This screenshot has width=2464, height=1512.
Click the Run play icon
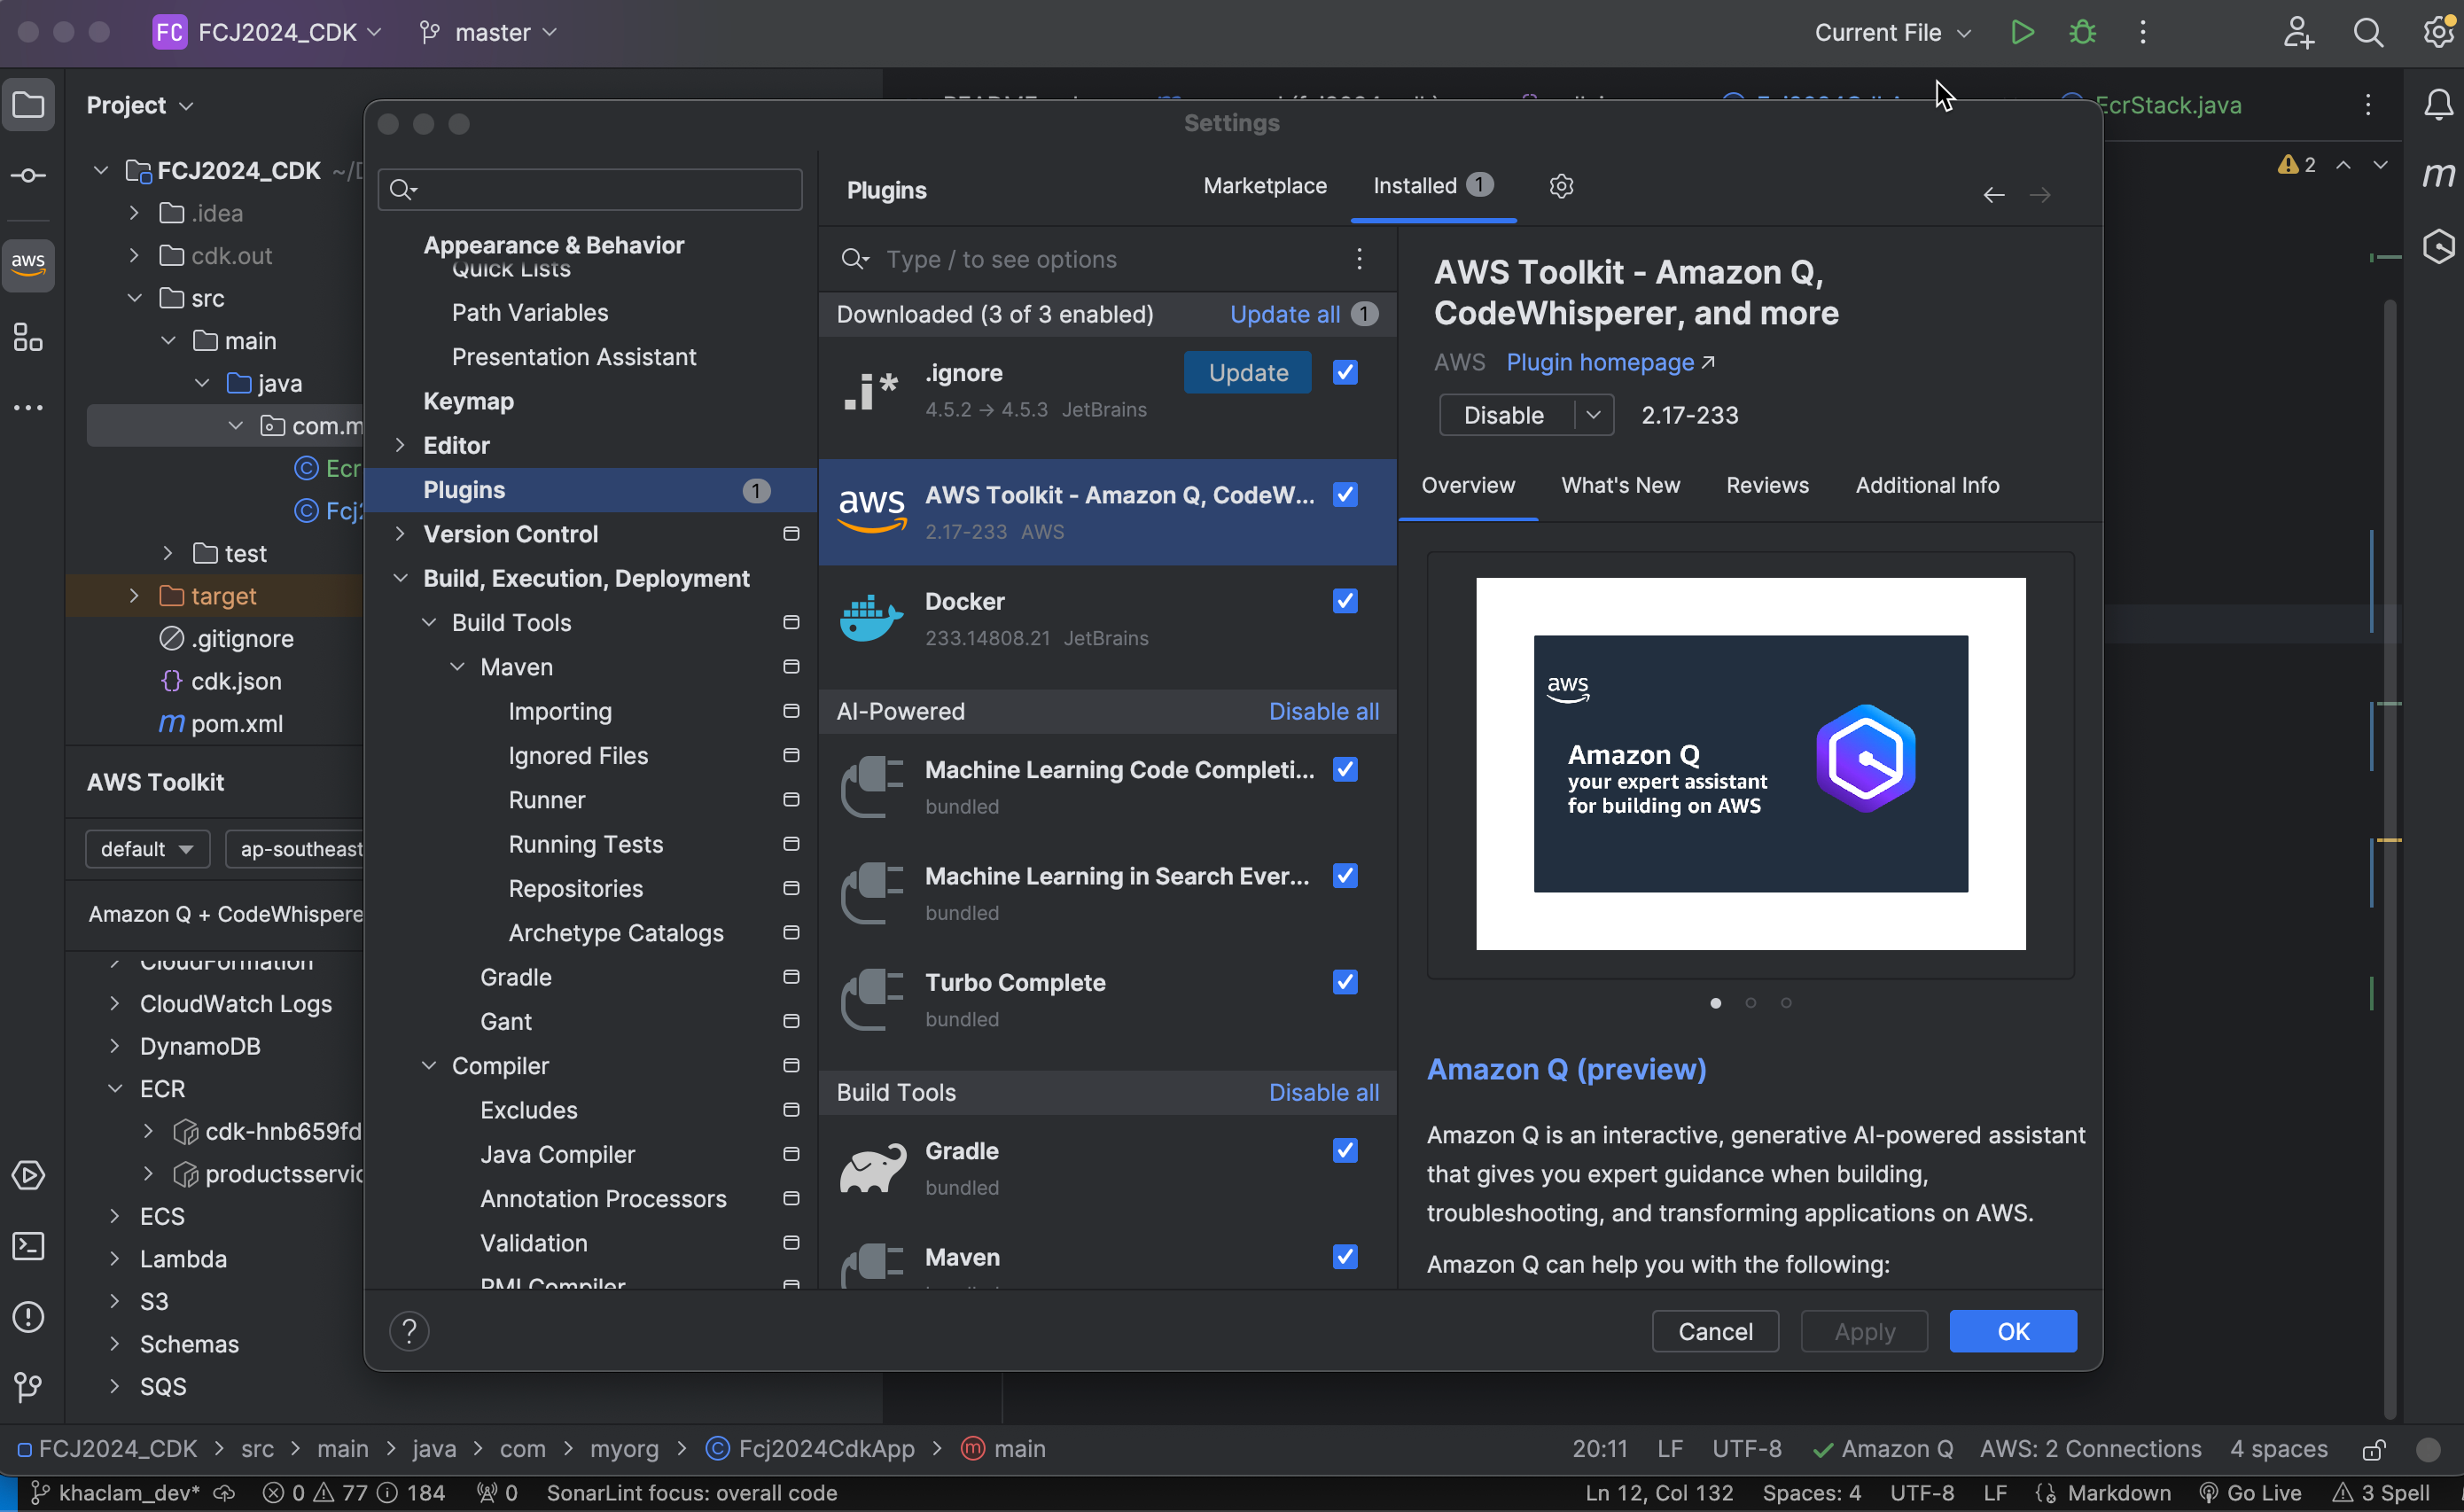[x=2022, y=33]
